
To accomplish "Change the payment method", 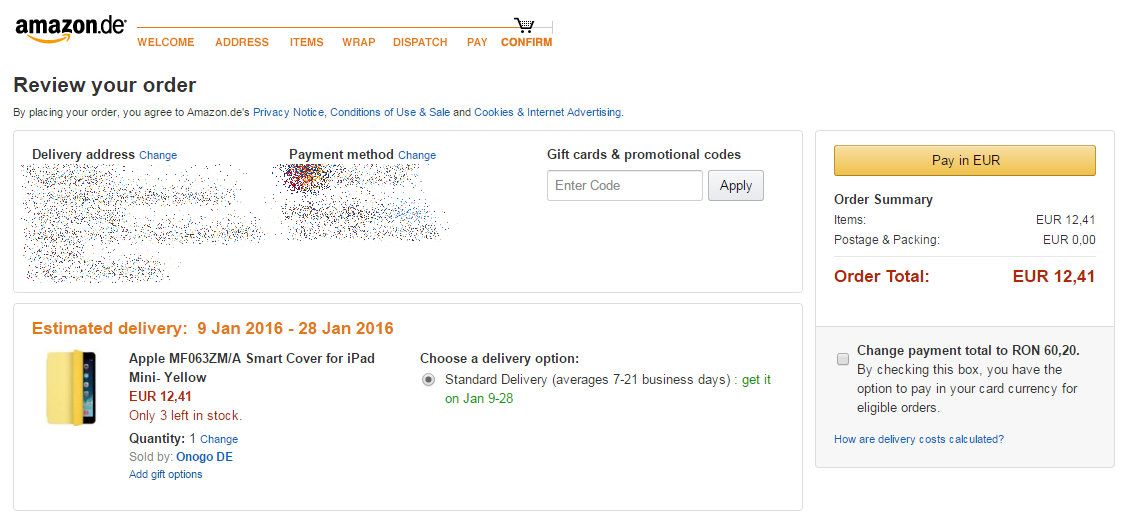I will click(x=417, y=155).
